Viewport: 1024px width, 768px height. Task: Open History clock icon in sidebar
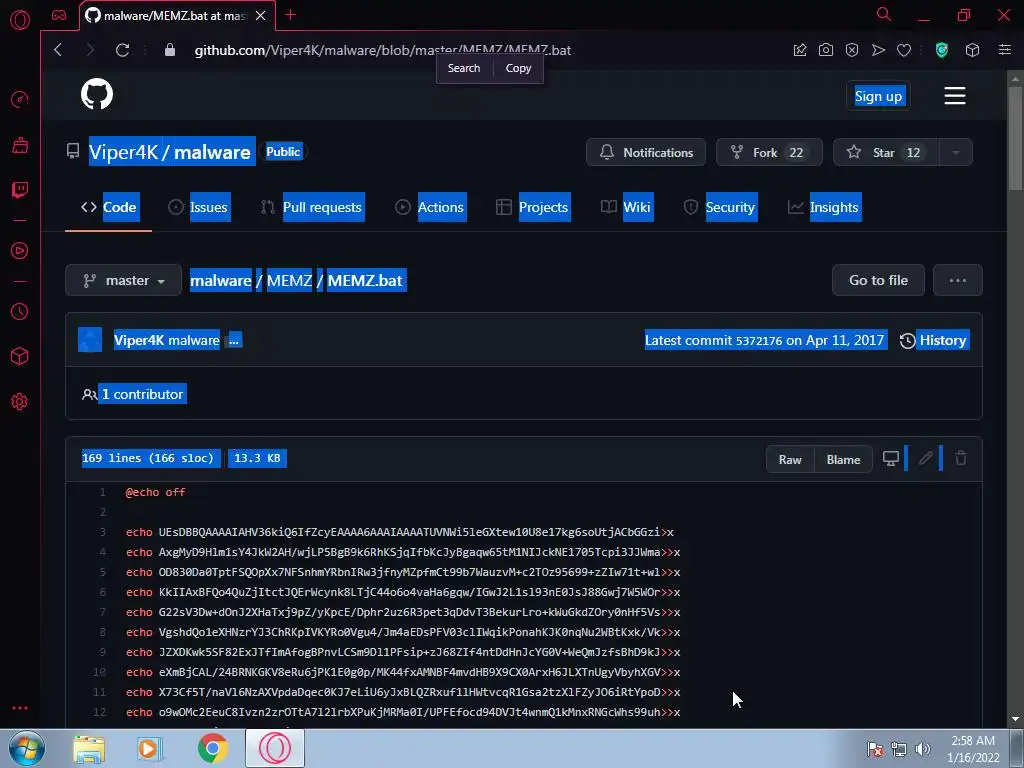(x=20, y=312)
